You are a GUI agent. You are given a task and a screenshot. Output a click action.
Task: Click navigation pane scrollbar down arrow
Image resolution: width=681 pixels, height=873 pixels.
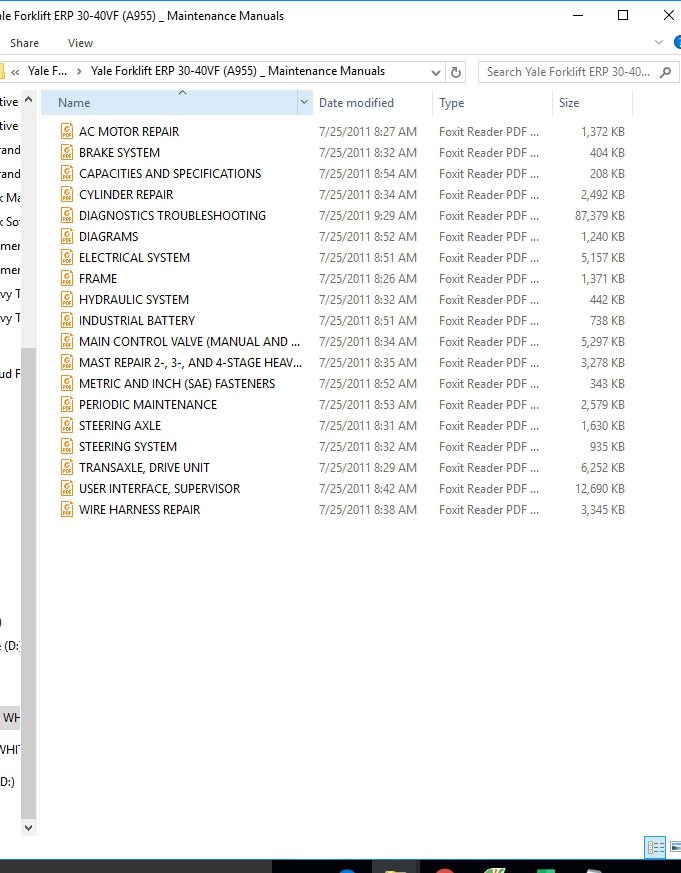click(28, 828)
